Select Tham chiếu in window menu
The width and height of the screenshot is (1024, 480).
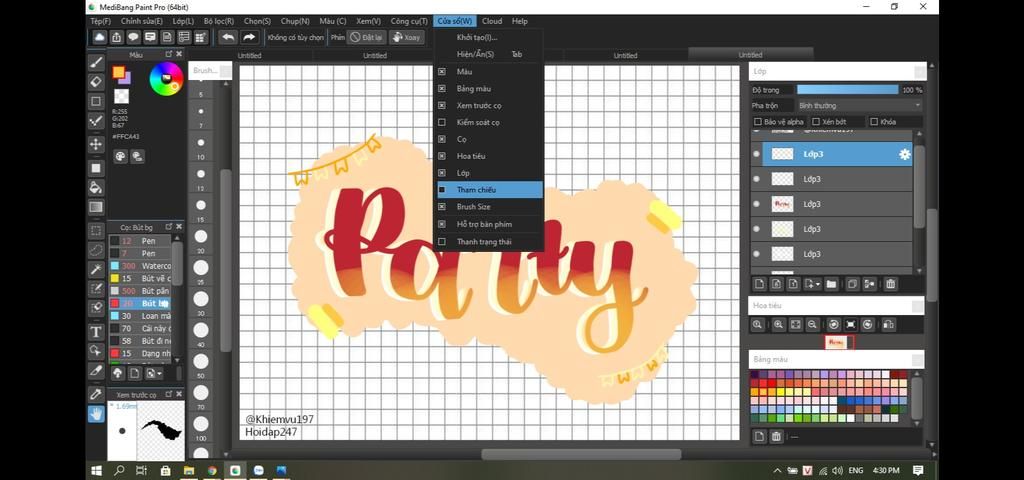point(490,189)
